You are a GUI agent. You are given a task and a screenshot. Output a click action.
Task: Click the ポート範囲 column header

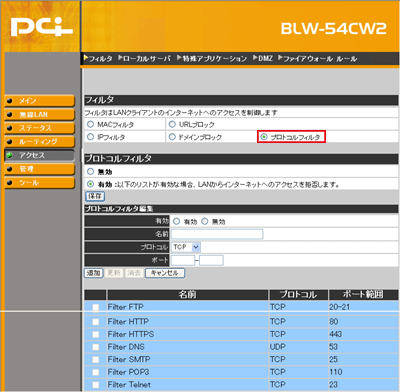[x=363, y=295]
